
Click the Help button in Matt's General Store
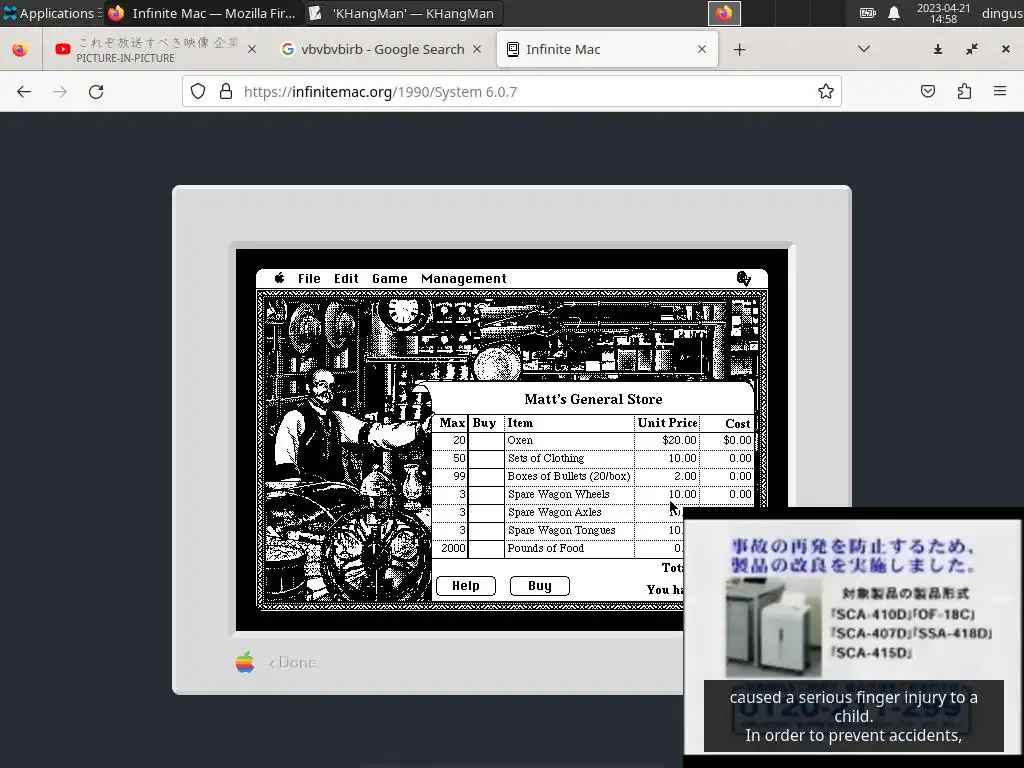coord(466,586)
